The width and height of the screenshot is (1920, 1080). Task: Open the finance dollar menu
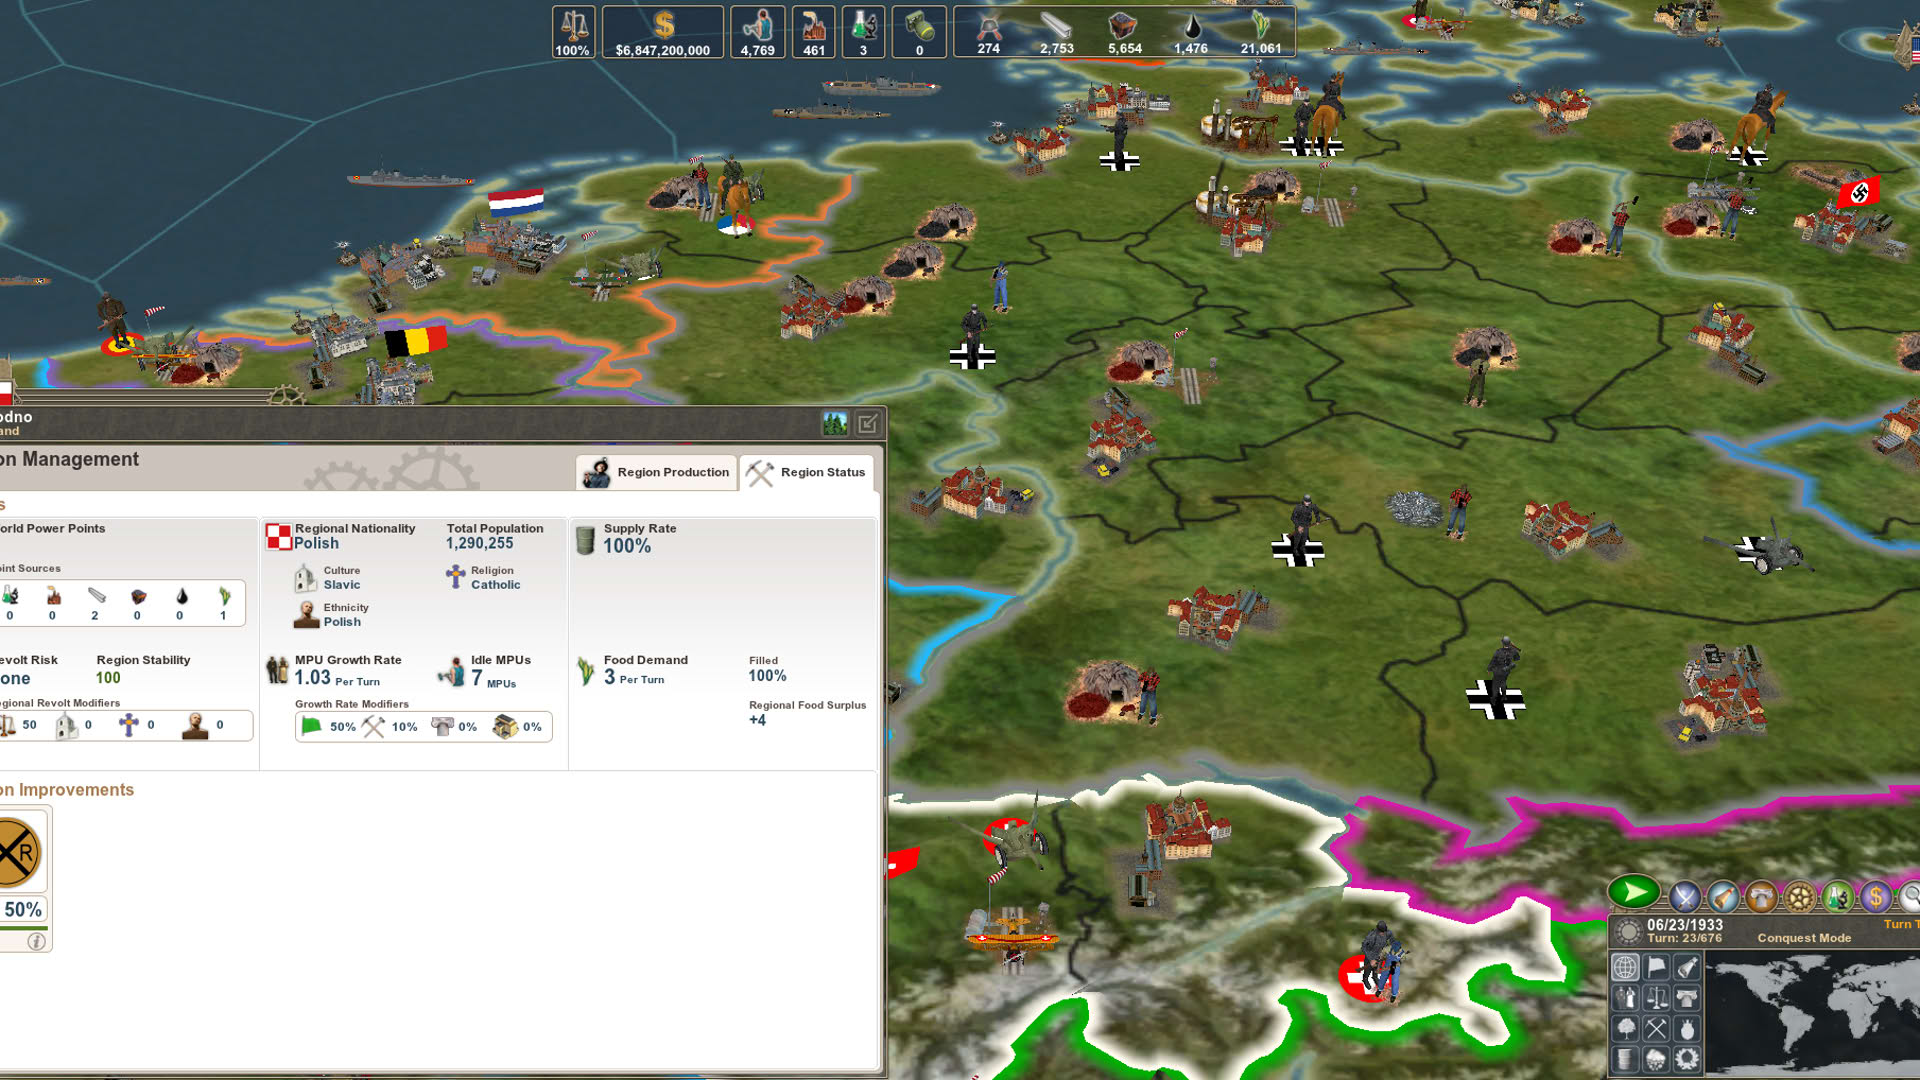pyautogui.click(x=1876, y=897)
